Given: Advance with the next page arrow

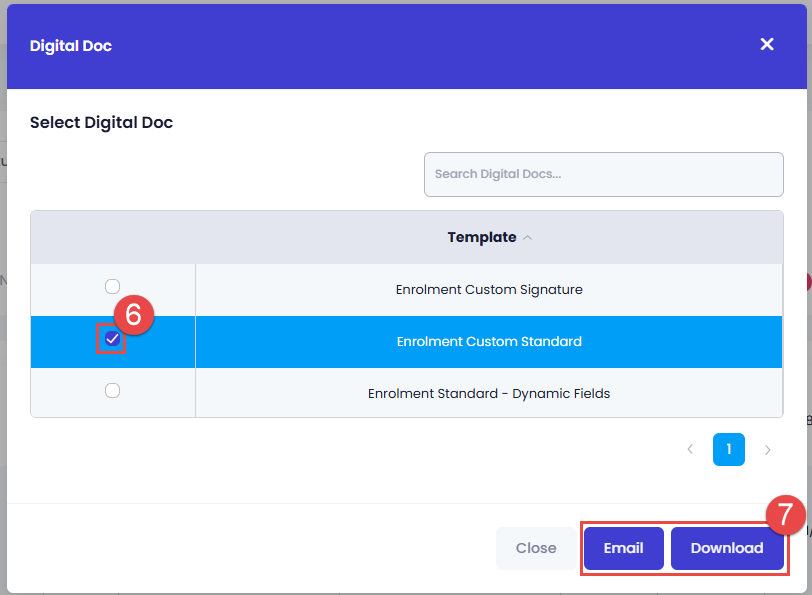Looking at the screenshot, I should click(x=768, y=450).
